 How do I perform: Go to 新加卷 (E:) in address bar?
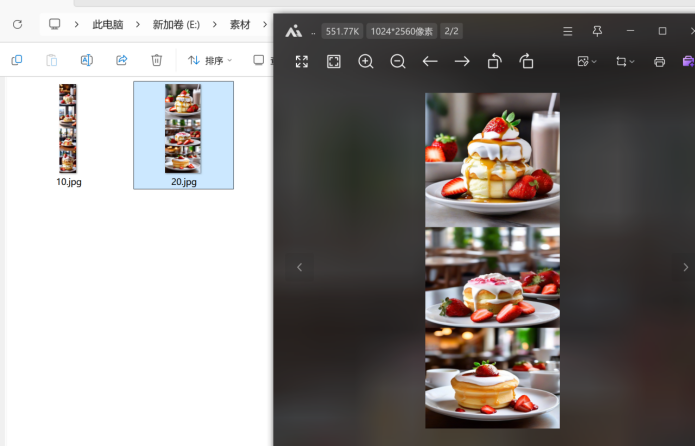[176, 24]
